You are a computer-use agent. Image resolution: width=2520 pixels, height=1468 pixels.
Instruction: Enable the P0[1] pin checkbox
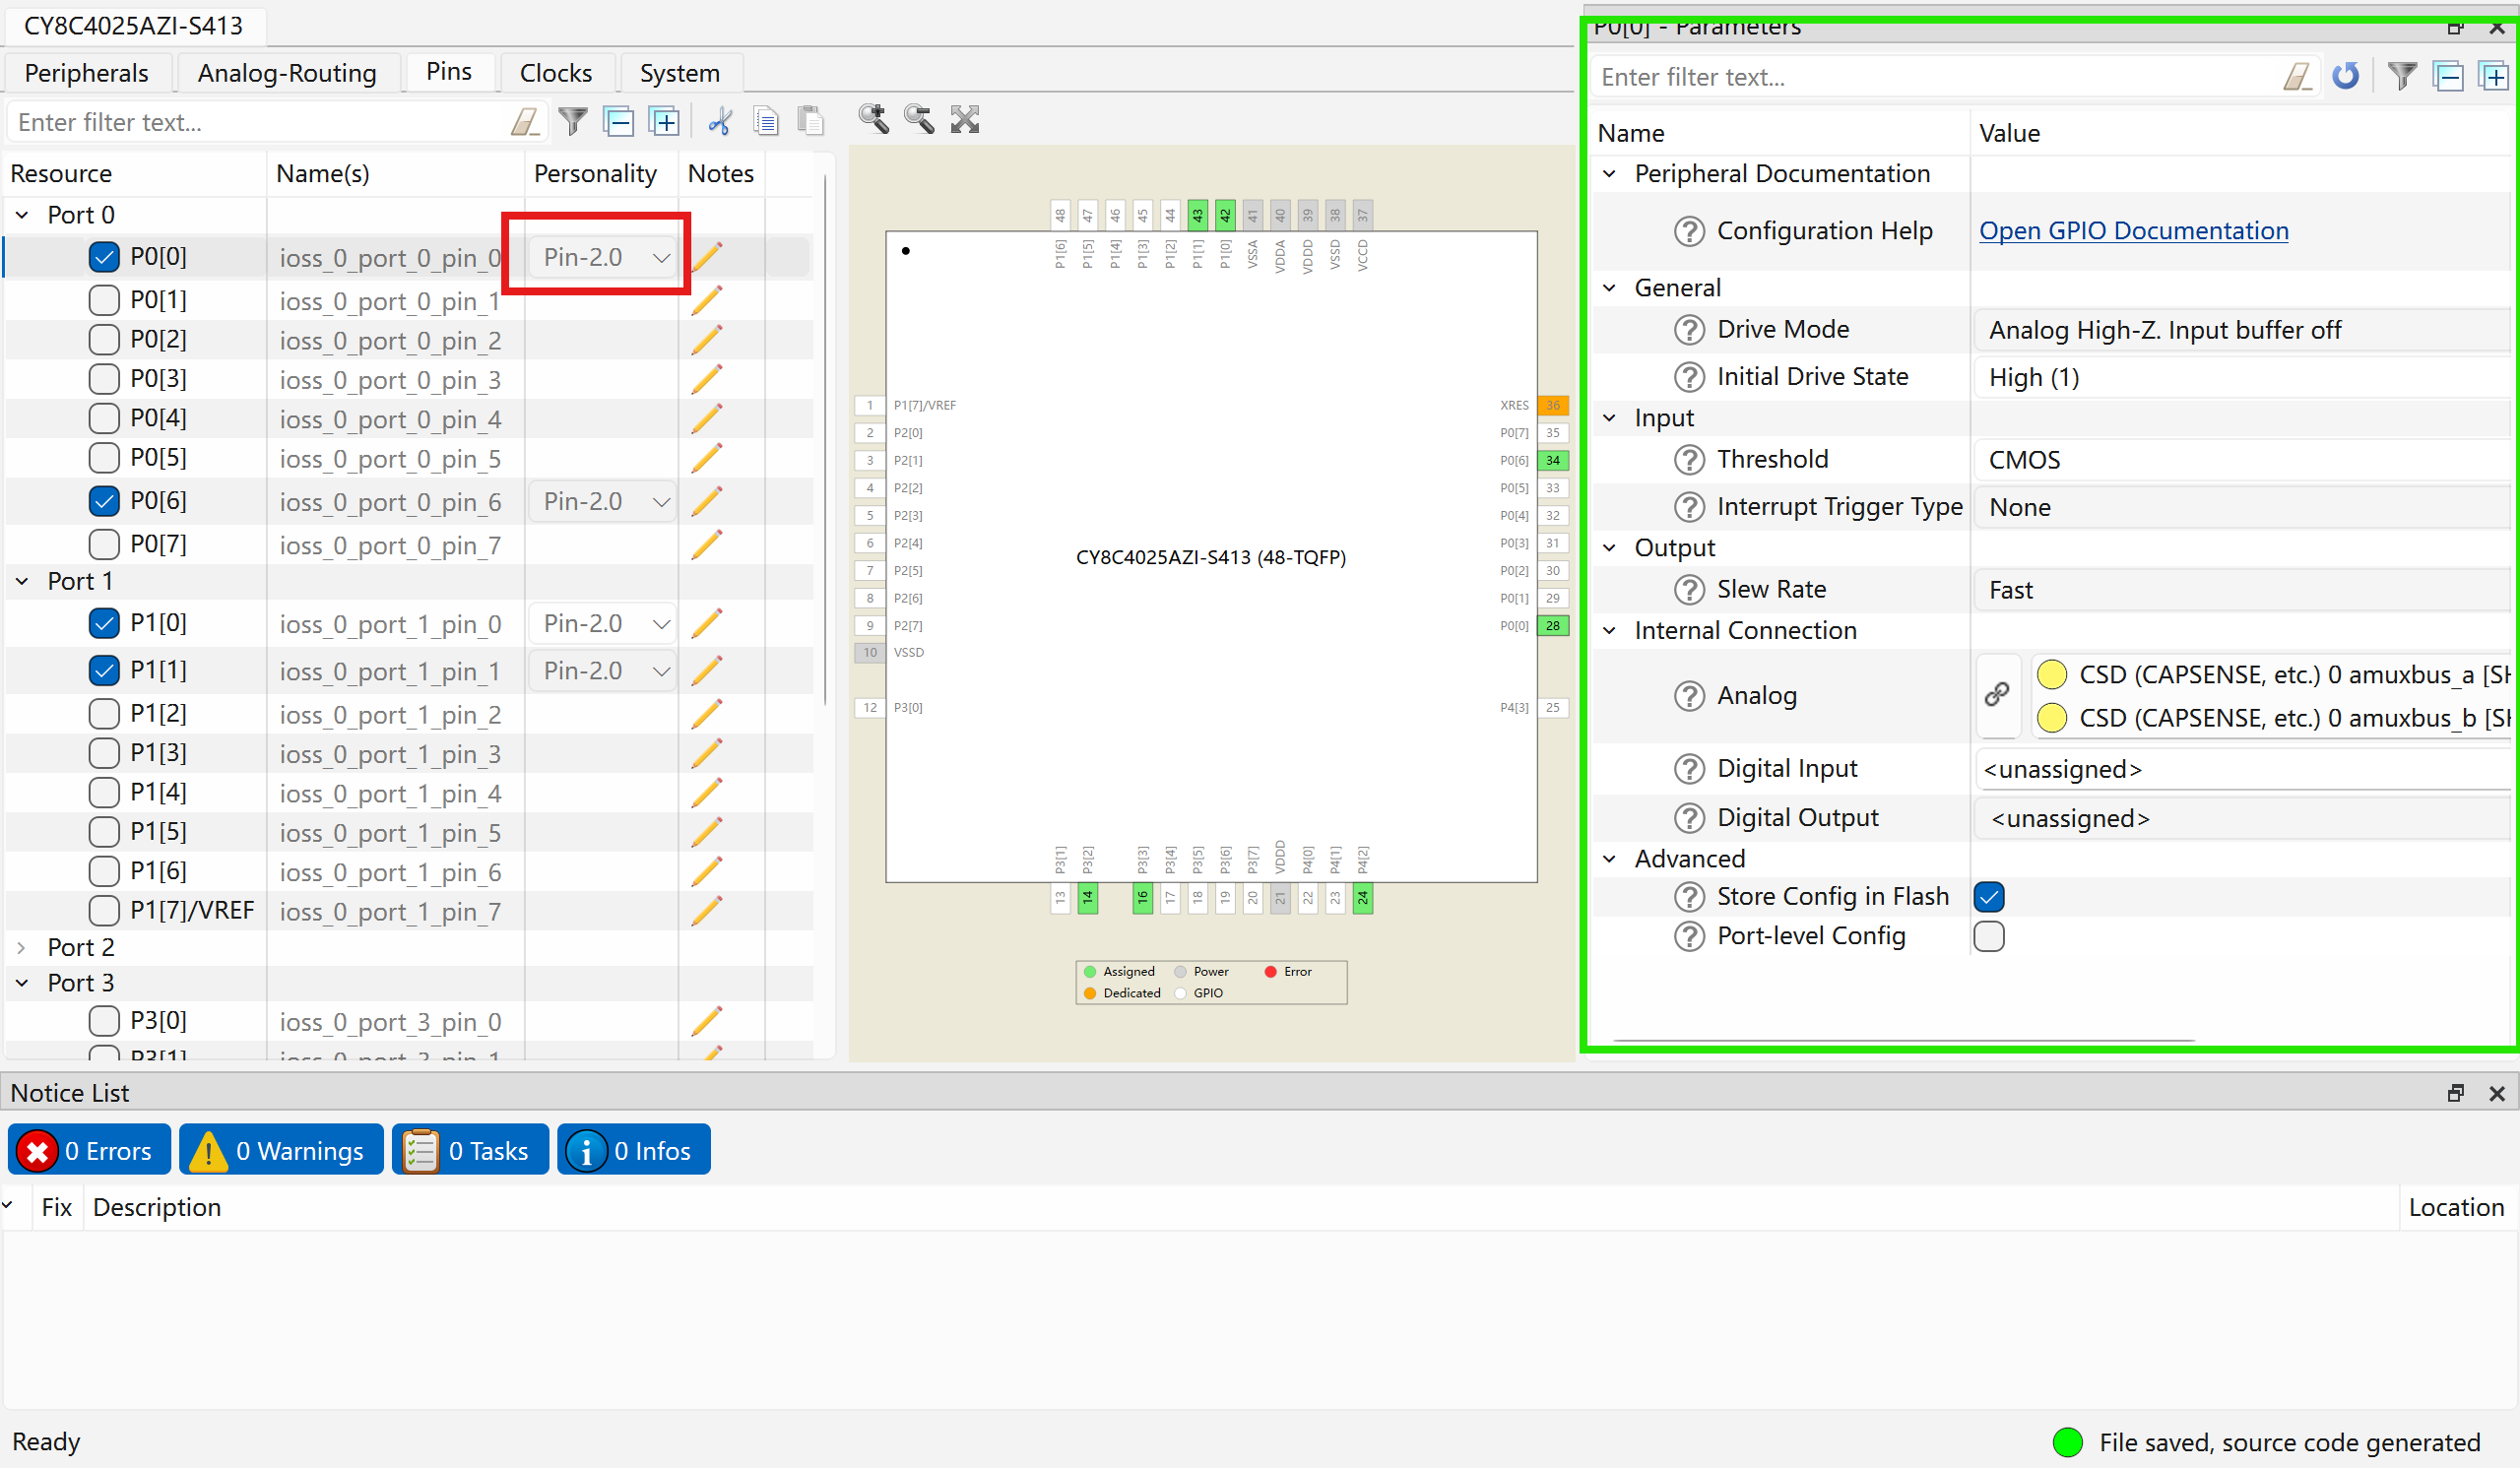coord(104,300)
